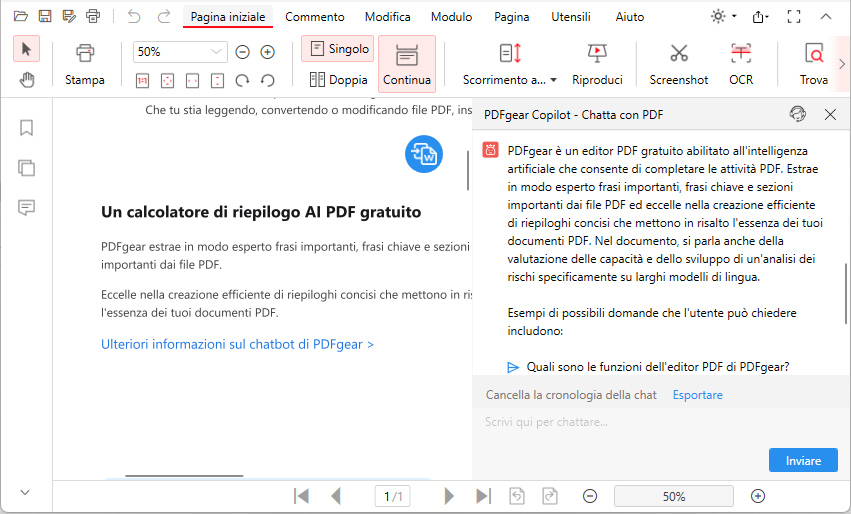
Task: Enable Doppia double page view
Action: 338,80
